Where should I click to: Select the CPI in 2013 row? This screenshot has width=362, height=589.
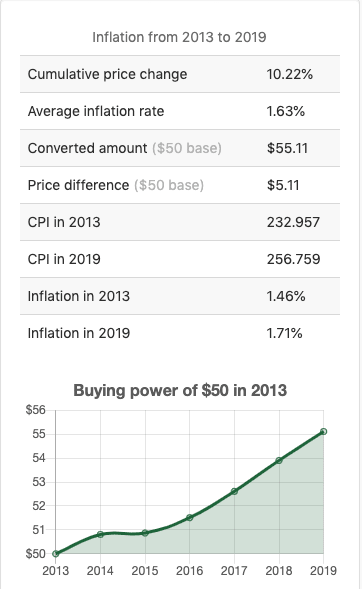click(x=180, y=222)
